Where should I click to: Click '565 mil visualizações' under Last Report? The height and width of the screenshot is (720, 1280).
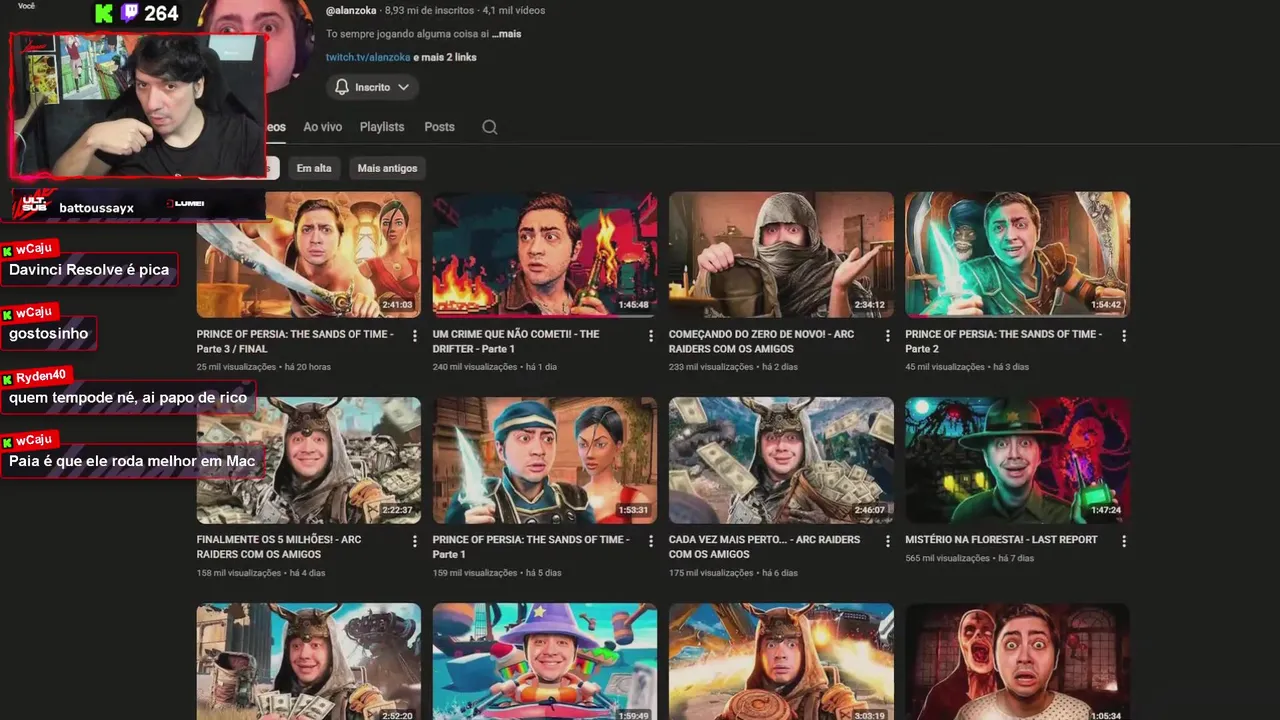click(x=947, y=558)
